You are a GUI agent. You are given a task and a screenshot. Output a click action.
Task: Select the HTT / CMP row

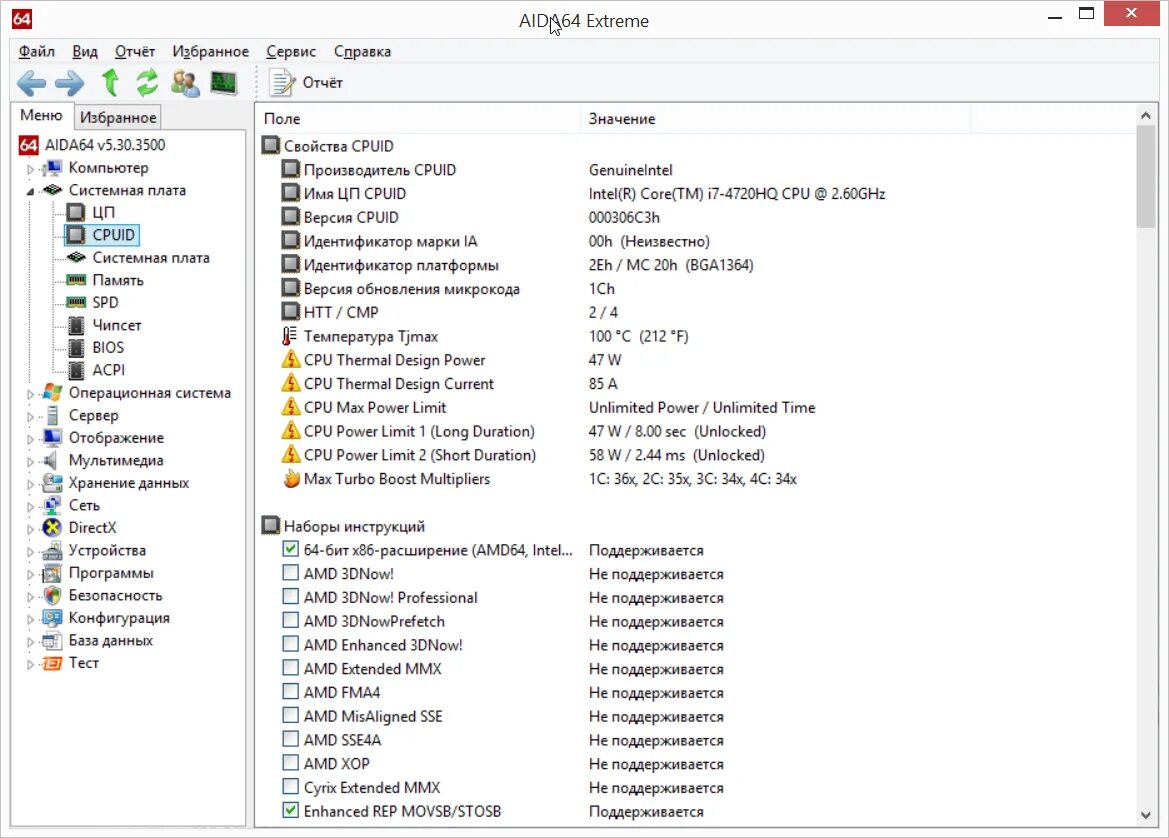[696, 312]
